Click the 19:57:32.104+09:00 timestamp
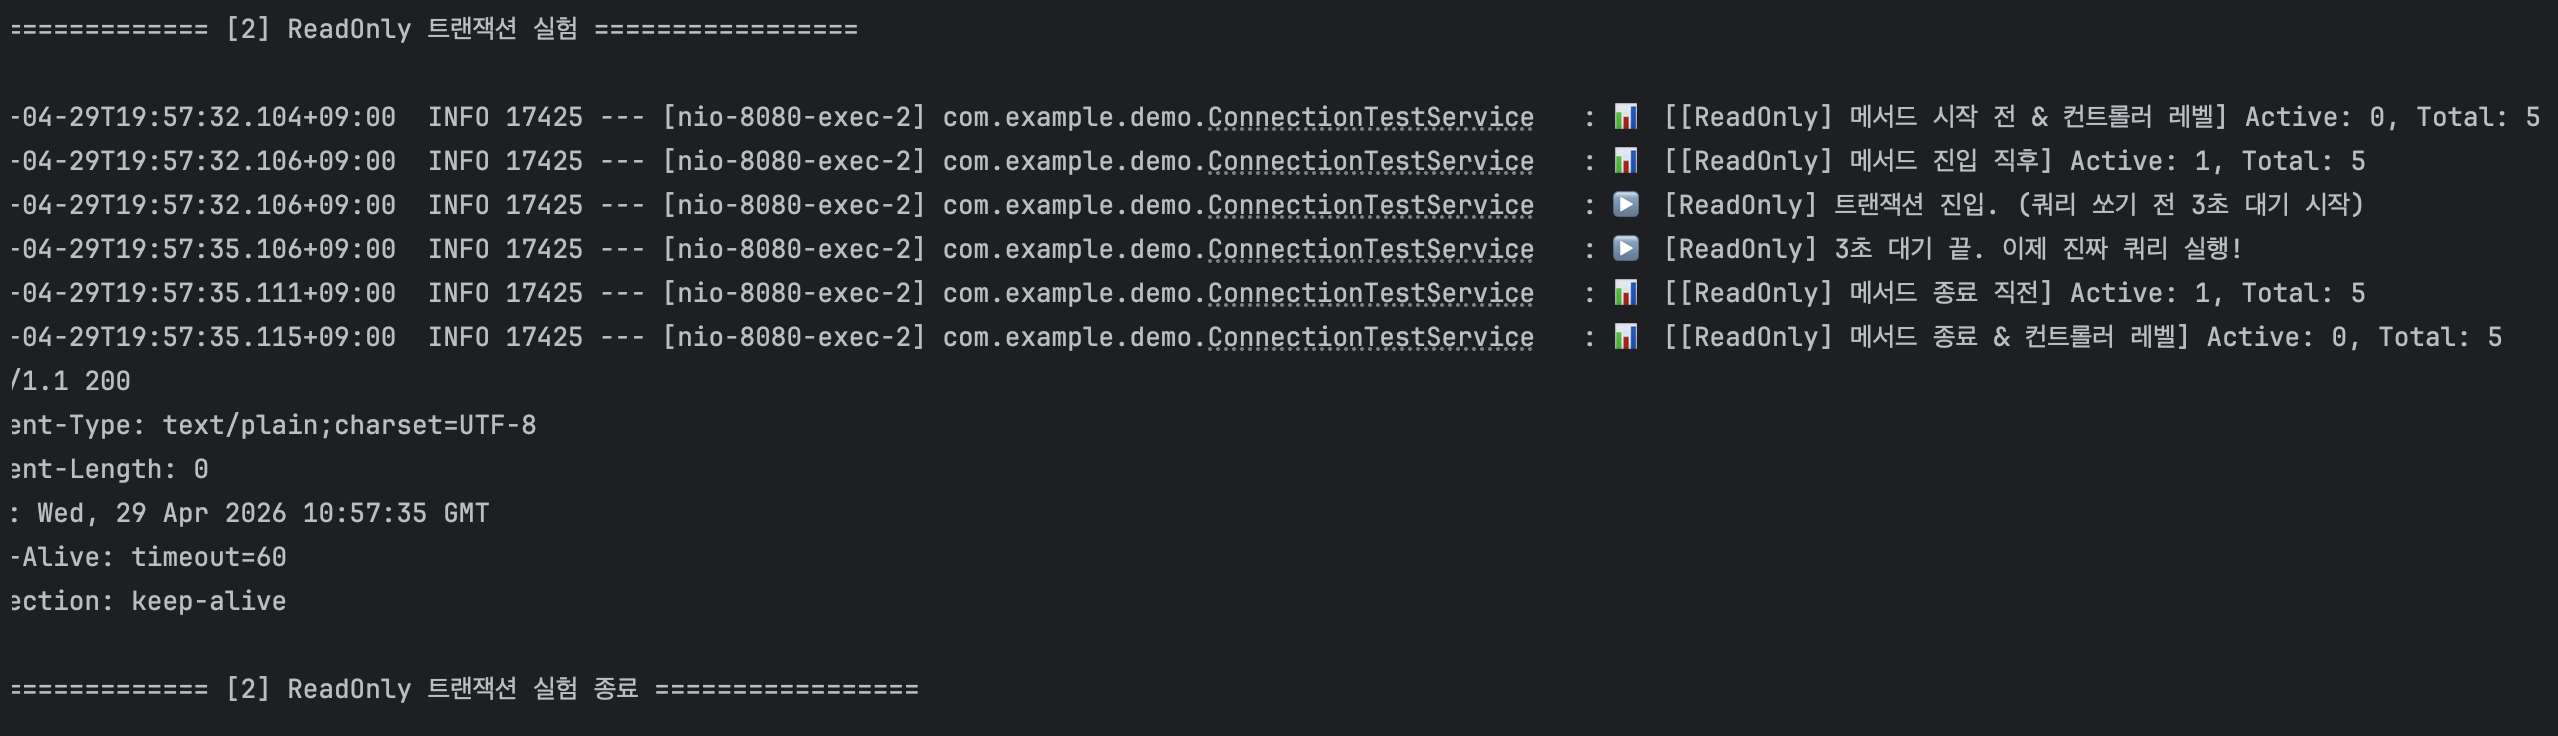 pyautogui.click(x=203, y=117)
